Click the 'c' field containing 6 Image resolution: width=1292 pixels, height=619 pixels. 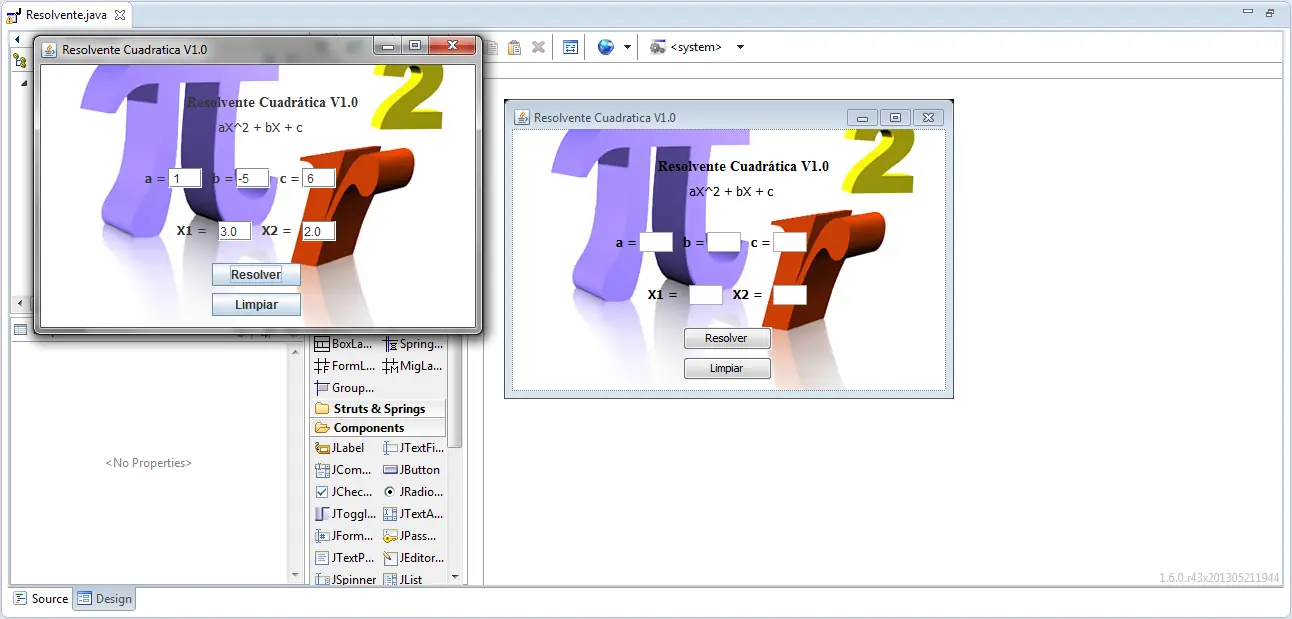coord(318,178)
